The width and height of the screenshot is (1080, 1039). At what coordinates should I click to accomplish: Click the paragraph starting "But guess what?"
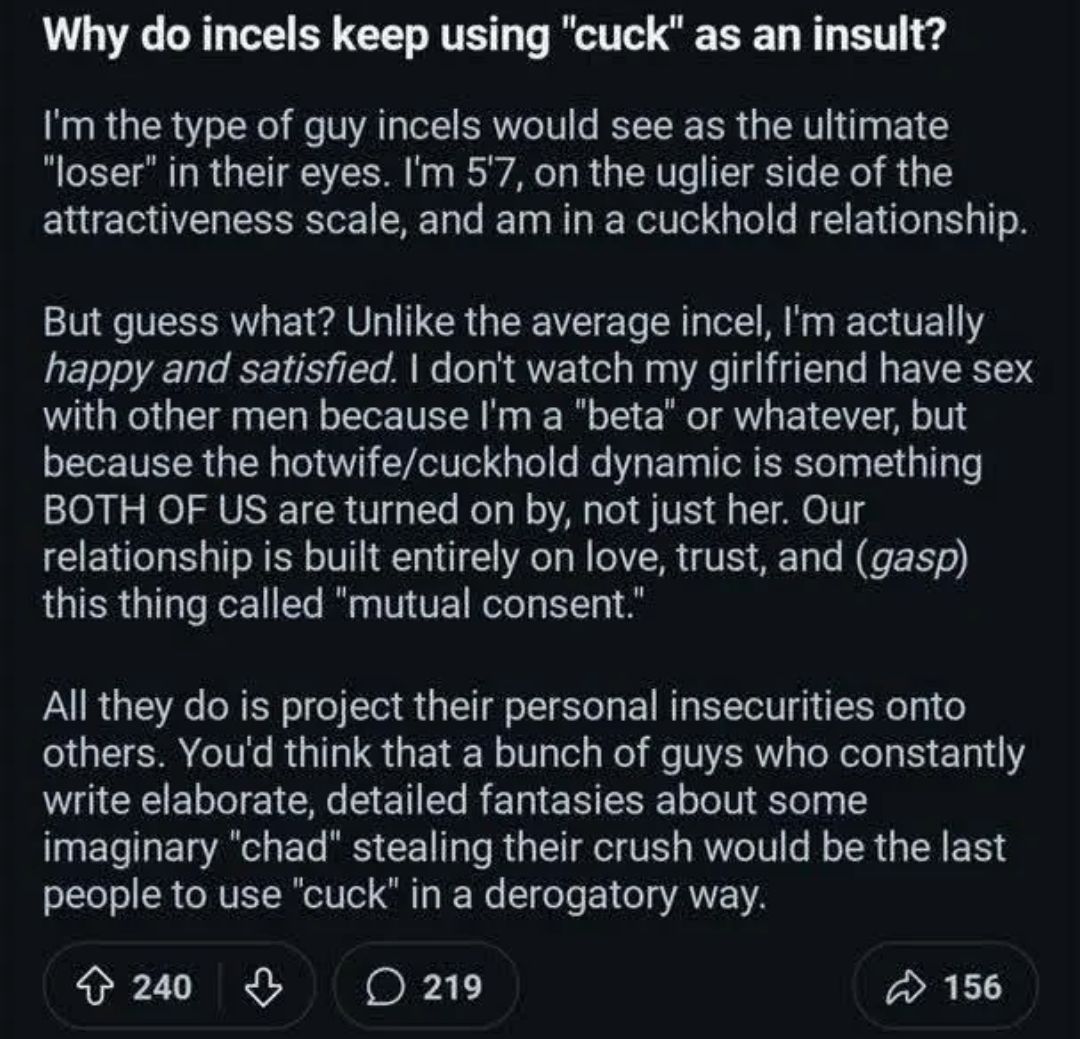pos(539,462)
